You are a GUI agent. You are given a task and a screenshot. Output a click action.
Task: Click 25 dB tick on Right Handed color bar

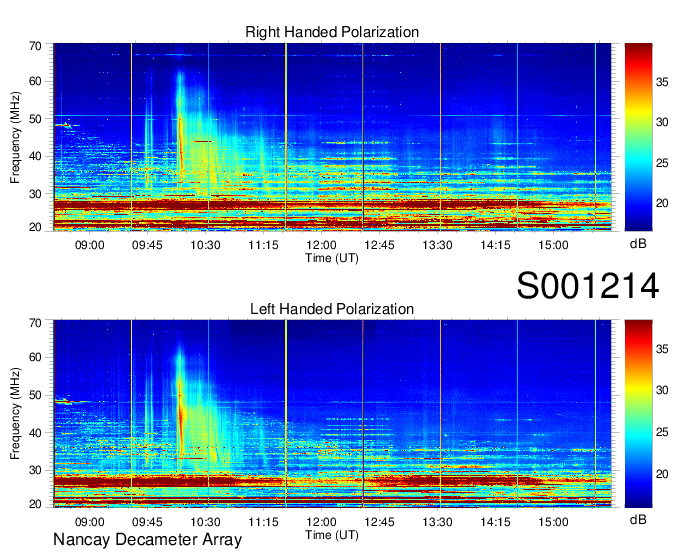point(662,163)
